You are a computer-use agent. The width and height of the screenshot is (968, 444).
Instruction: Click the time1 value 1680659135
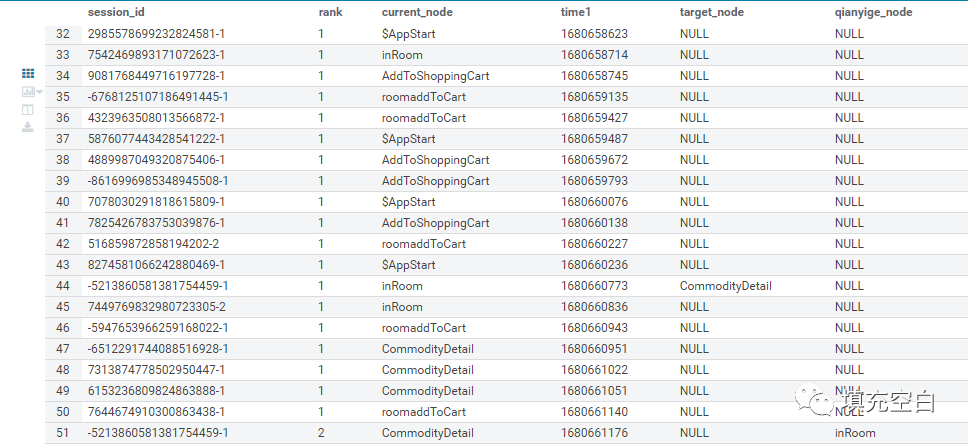point(595,97)
